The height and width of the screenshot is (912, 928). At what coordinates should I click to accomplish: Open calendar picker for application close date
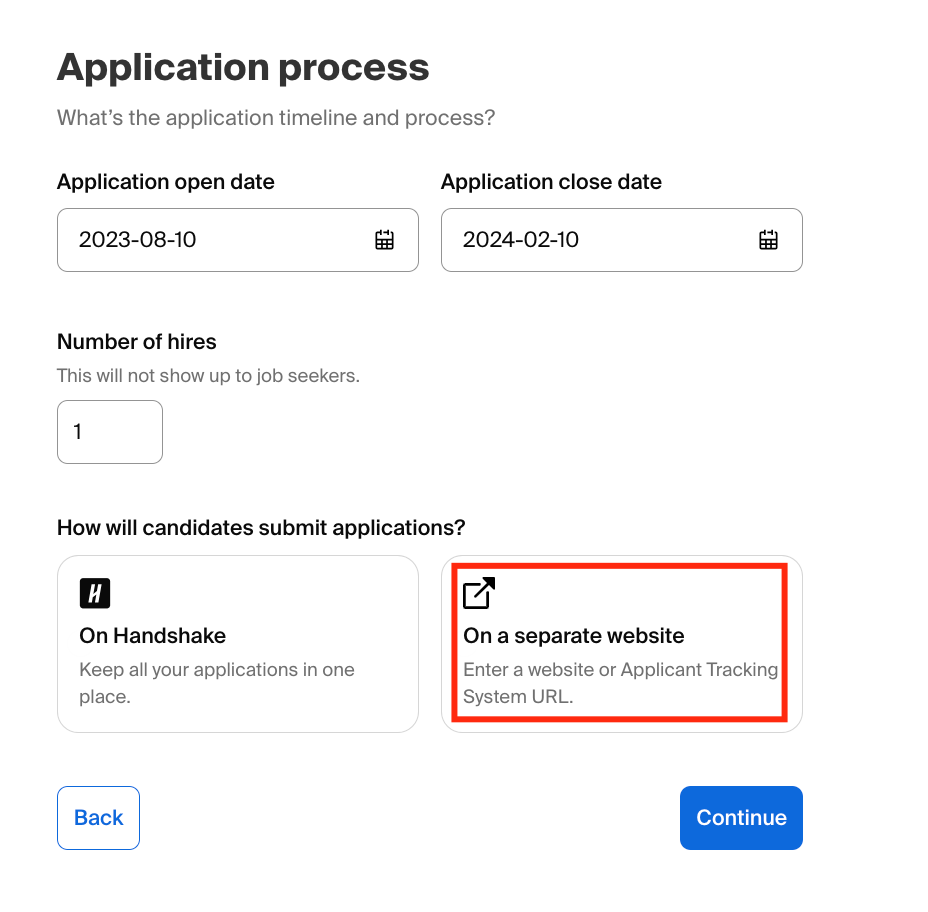(x=768, y=240)
